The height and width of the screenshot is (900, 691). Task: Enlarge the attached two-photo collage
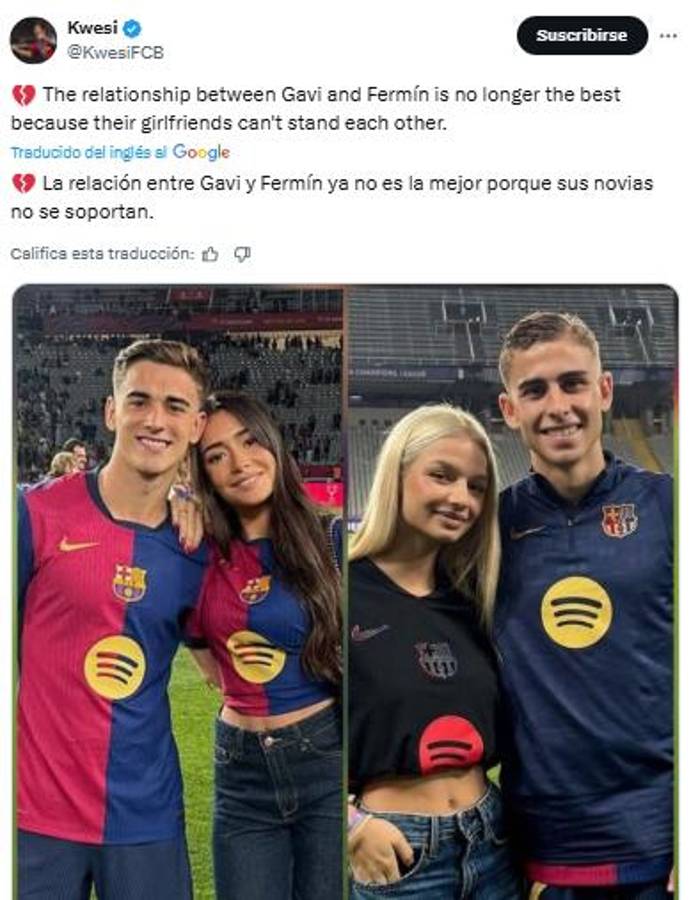point(345,590)
